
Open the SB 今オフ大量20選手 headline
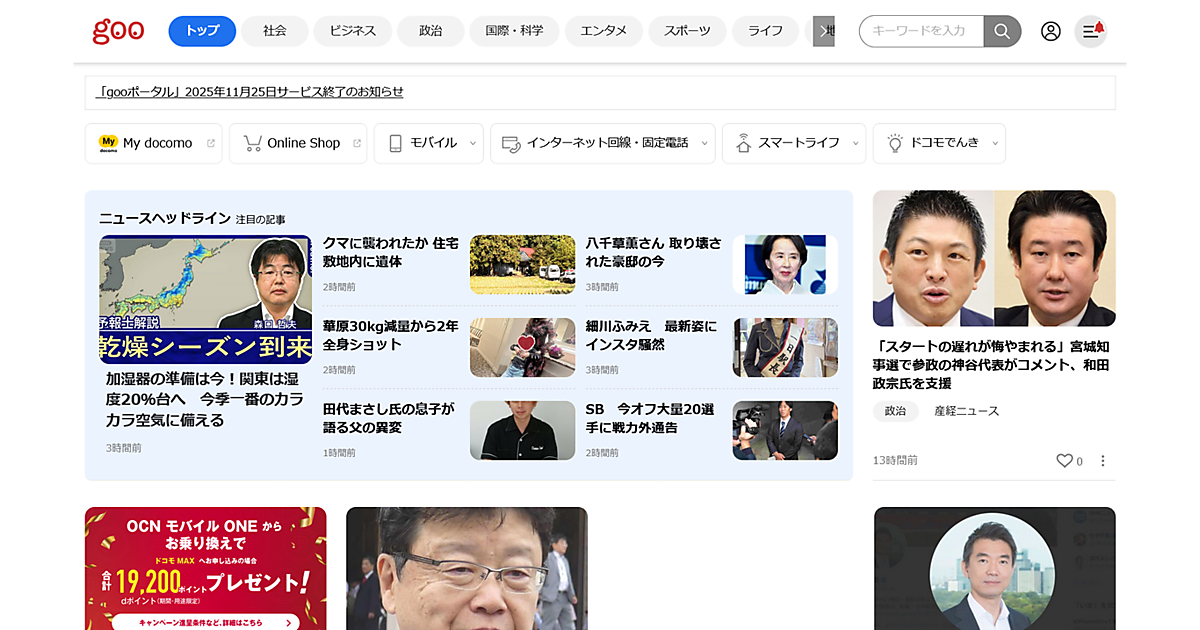coord(650,418)
